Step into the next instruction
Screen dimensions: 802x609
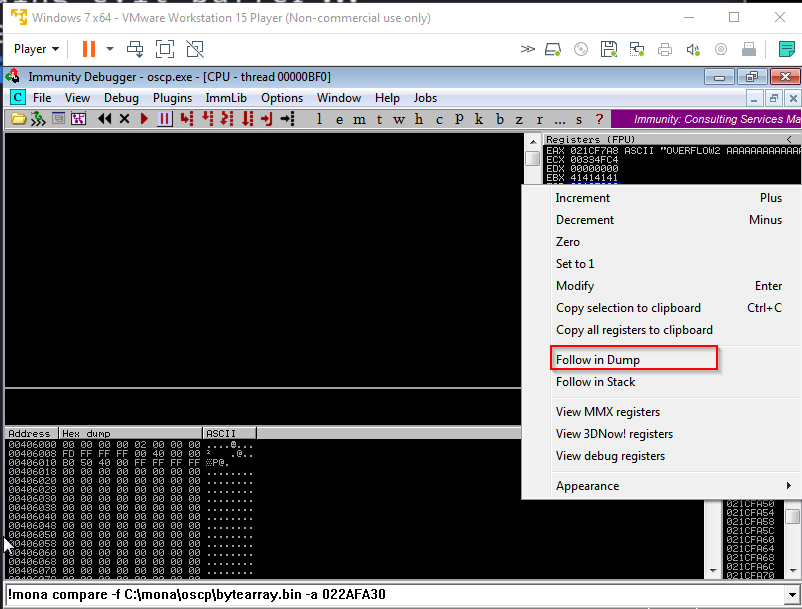click(x=186, y=118)
